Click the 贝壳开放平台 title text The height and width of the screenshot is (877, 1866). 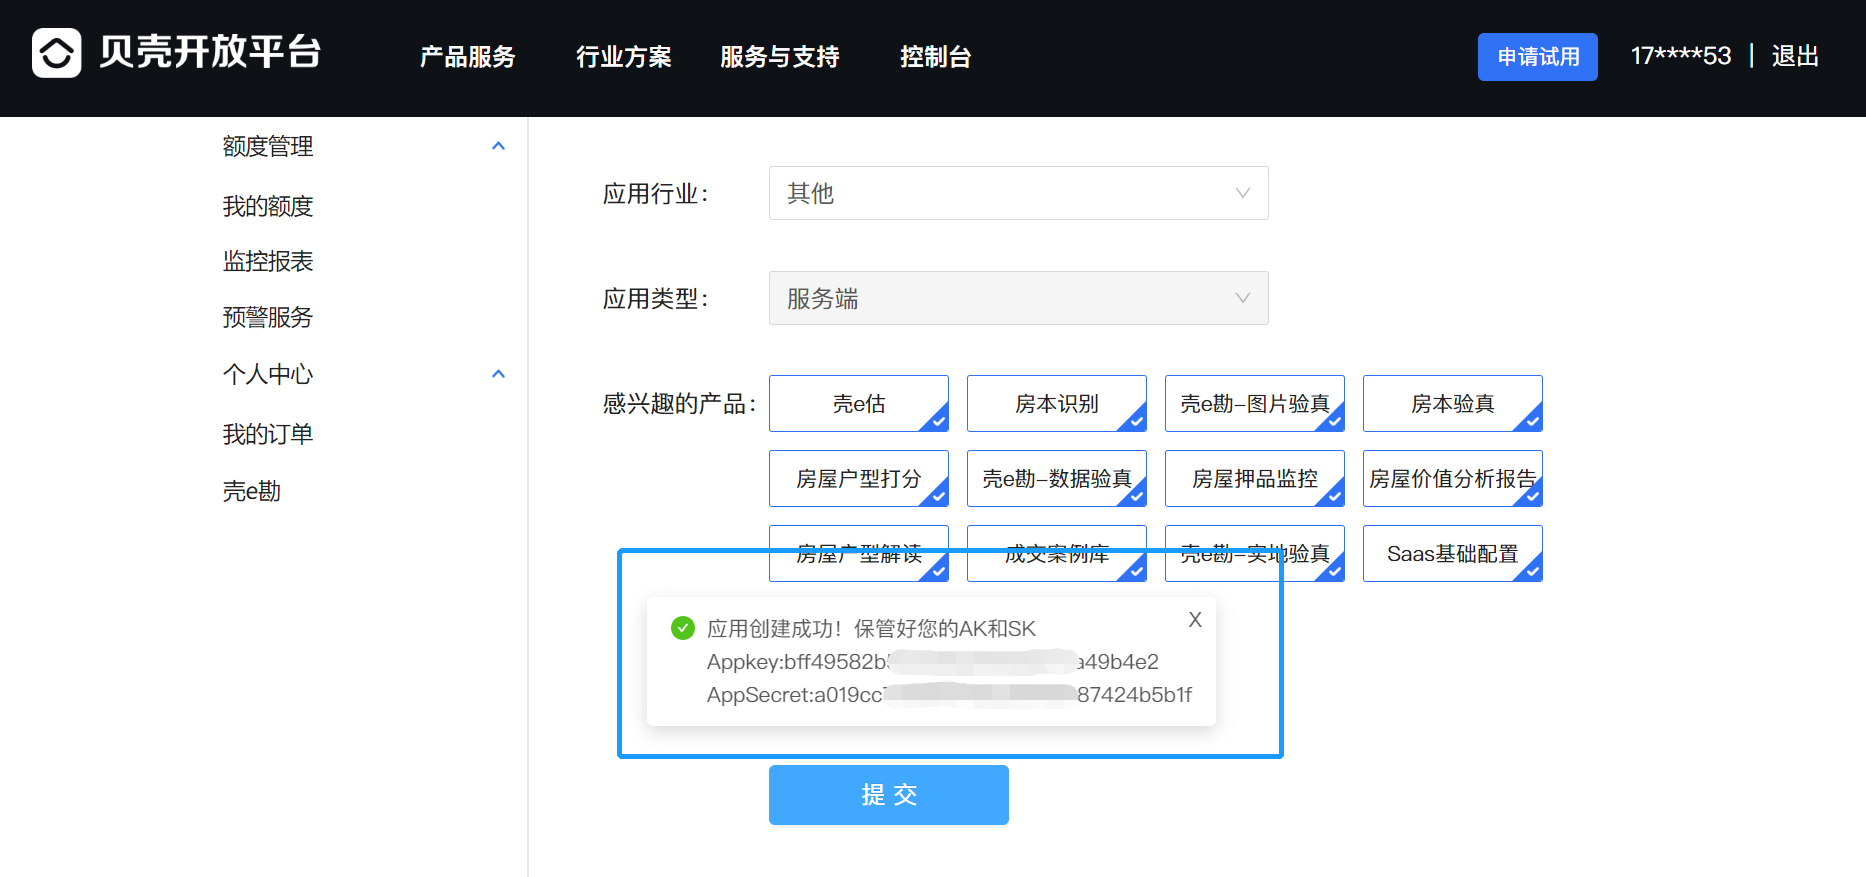[x=210, y=52]
